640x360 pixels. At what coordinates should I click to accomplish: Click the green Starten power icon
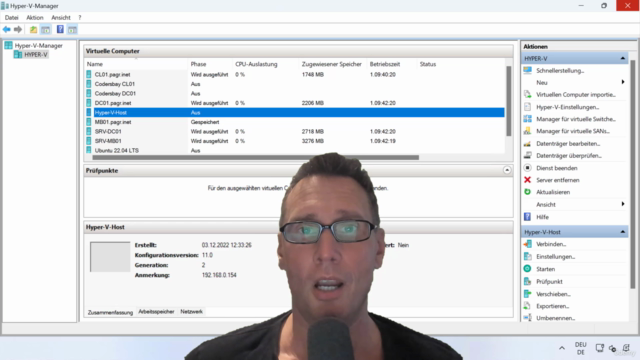pyautogui.click(x=527, y=269)
